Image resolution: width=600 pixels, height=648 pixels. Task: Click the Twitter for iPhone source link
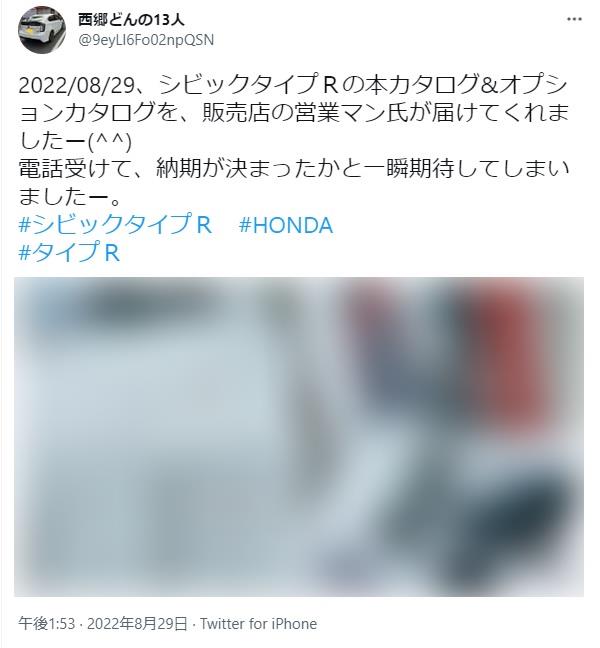click(x=259, y=624)
